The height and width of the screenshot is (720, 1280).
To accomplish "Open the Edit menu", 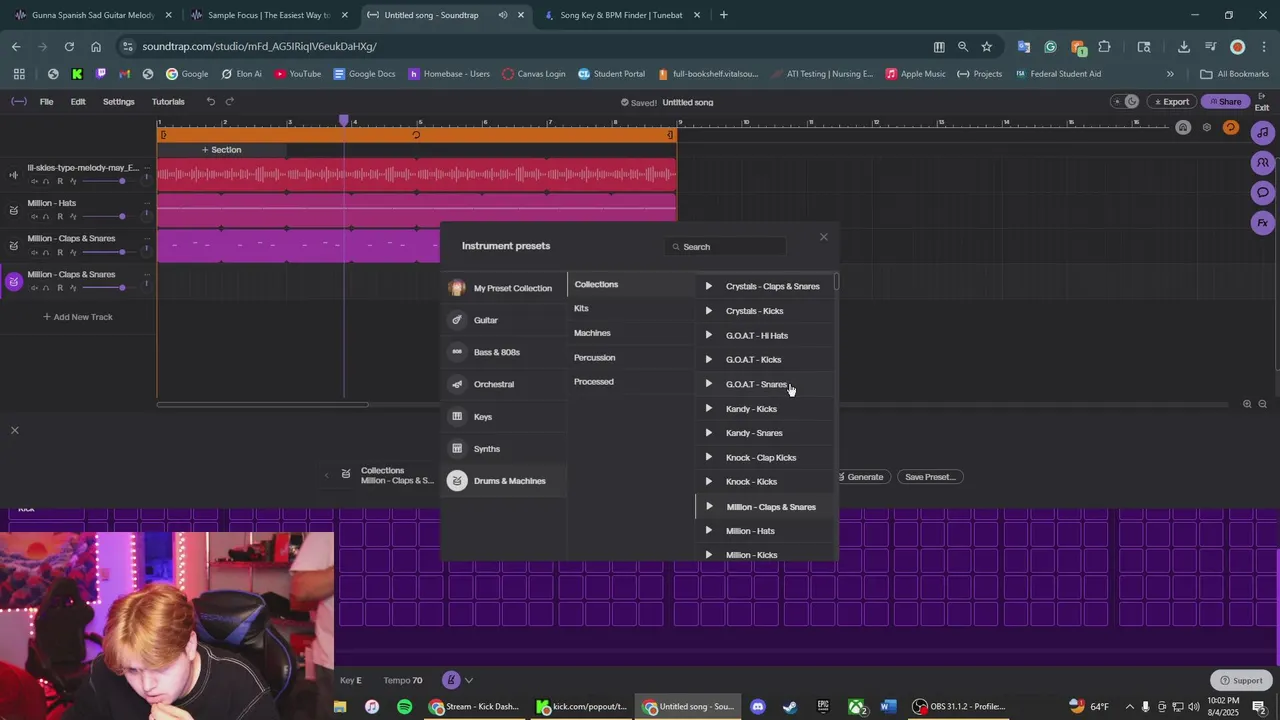I will 78,101.
